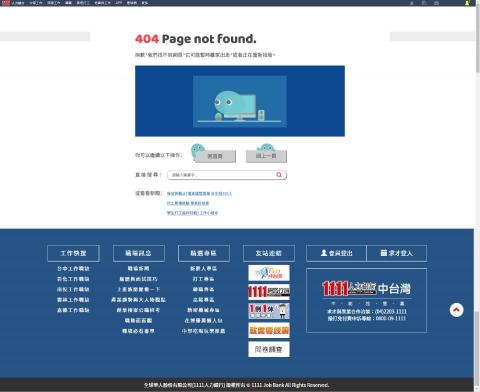Open the first suggested news link
480x392 pixels.
[x=199, y=193]
